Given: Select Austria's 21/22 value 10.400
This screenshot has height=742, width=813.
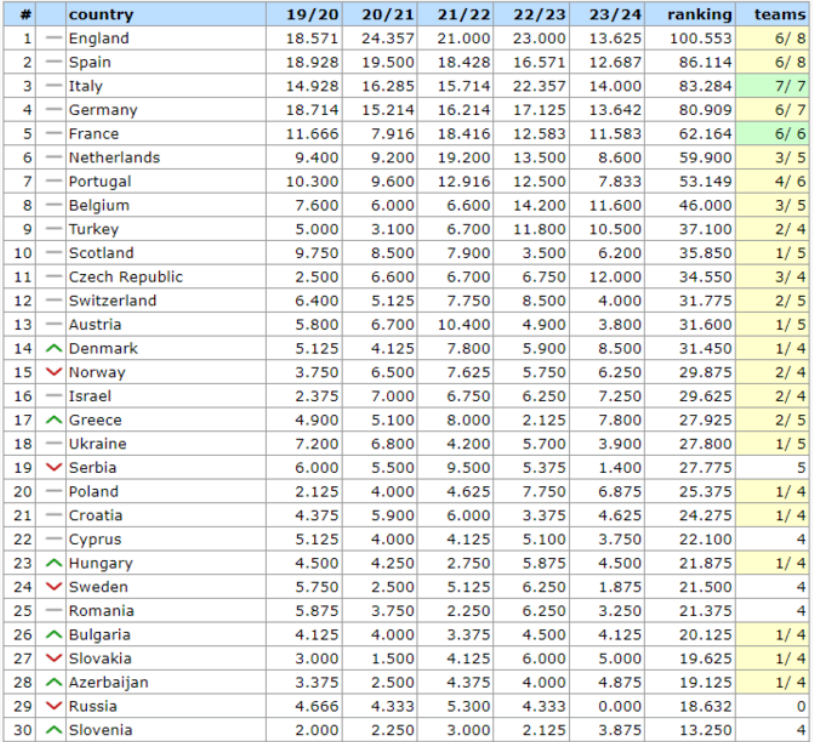Looking at the screenshot, I should coord(464,325).
